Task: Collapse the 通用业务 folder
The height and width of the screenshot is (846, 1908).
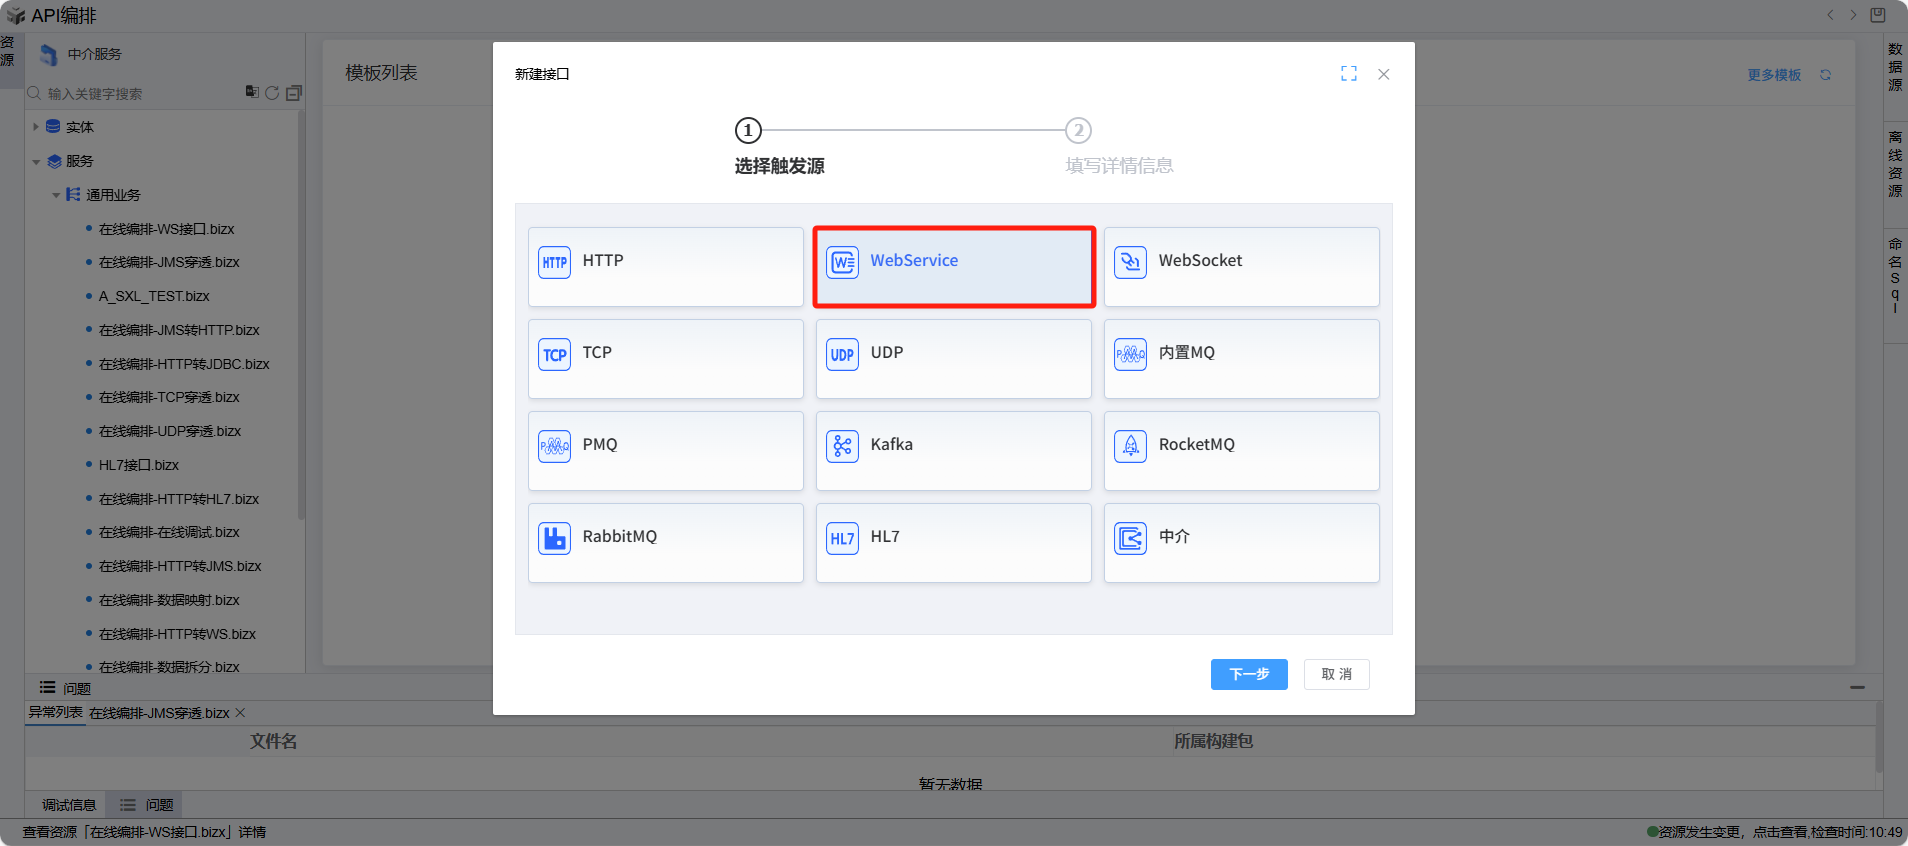Action: 56,195
